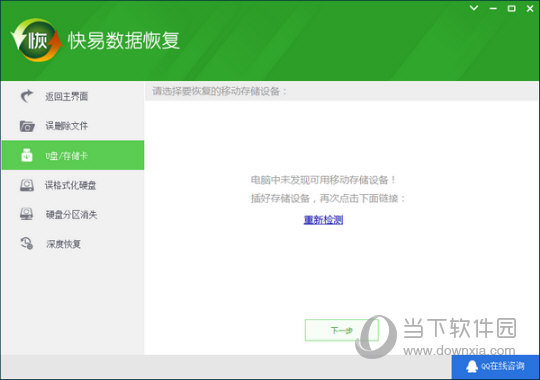Open QQ在线咨询 online consultation
540x380 pixels.
[495, 367]
